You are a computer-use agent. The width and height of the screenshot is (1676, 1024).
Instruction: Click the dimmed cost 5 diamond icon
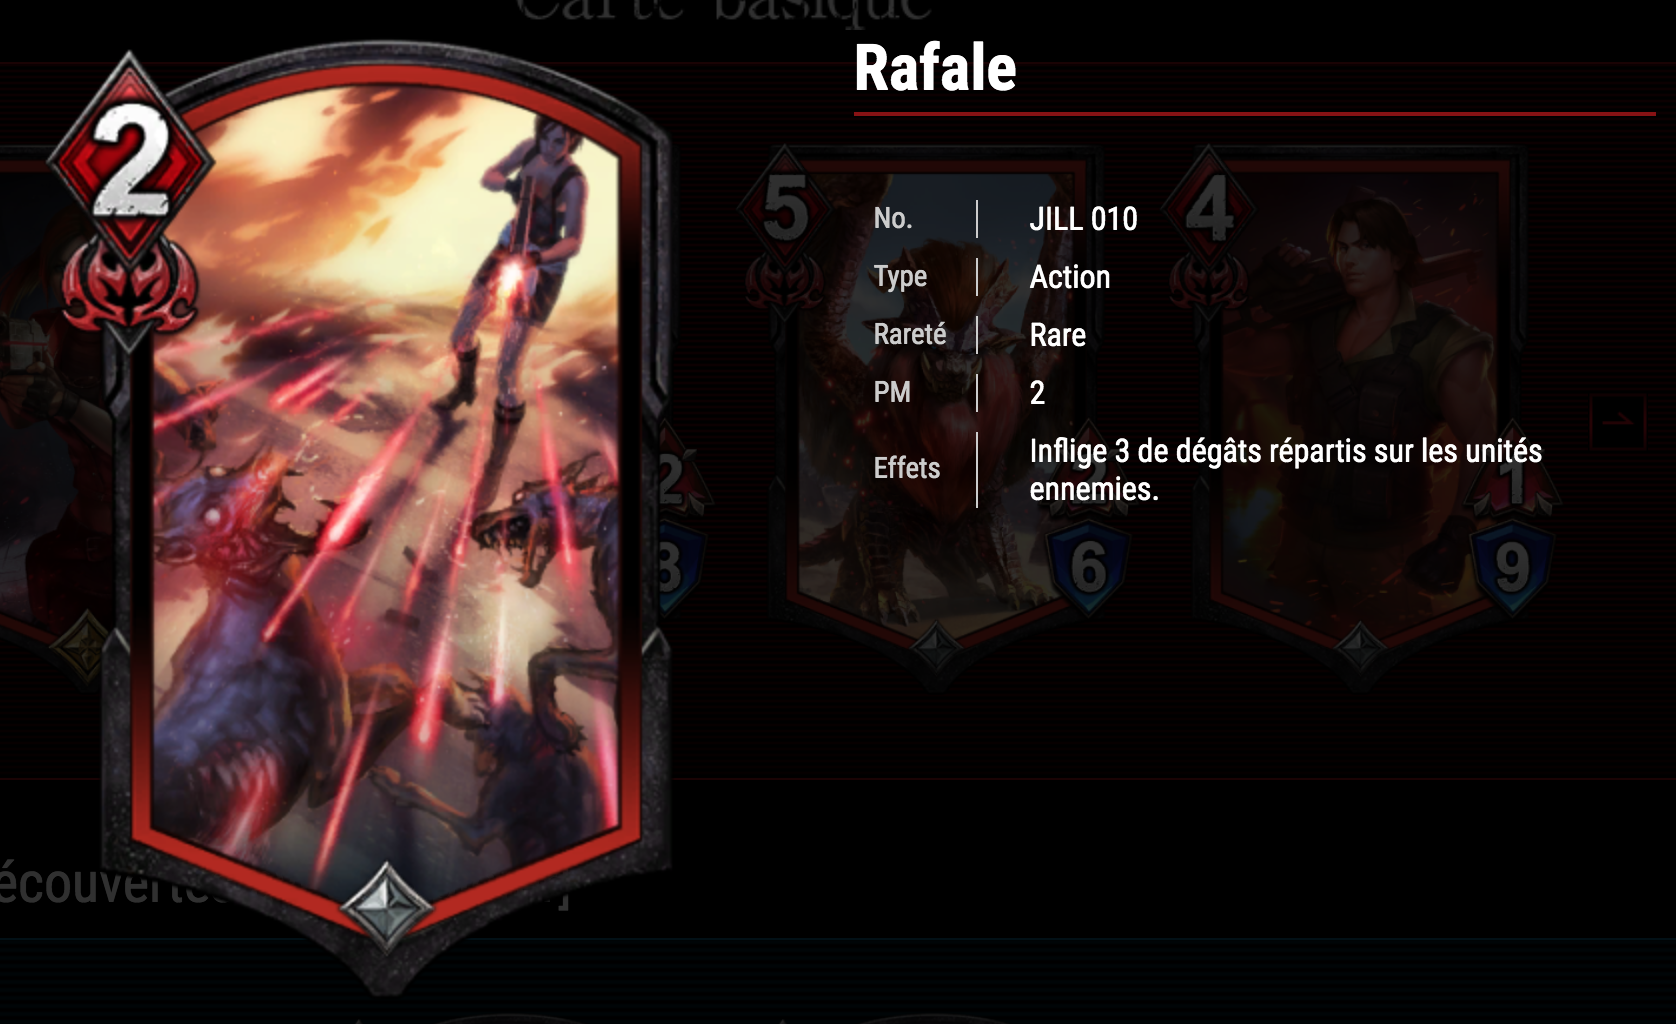coord(785,210)
